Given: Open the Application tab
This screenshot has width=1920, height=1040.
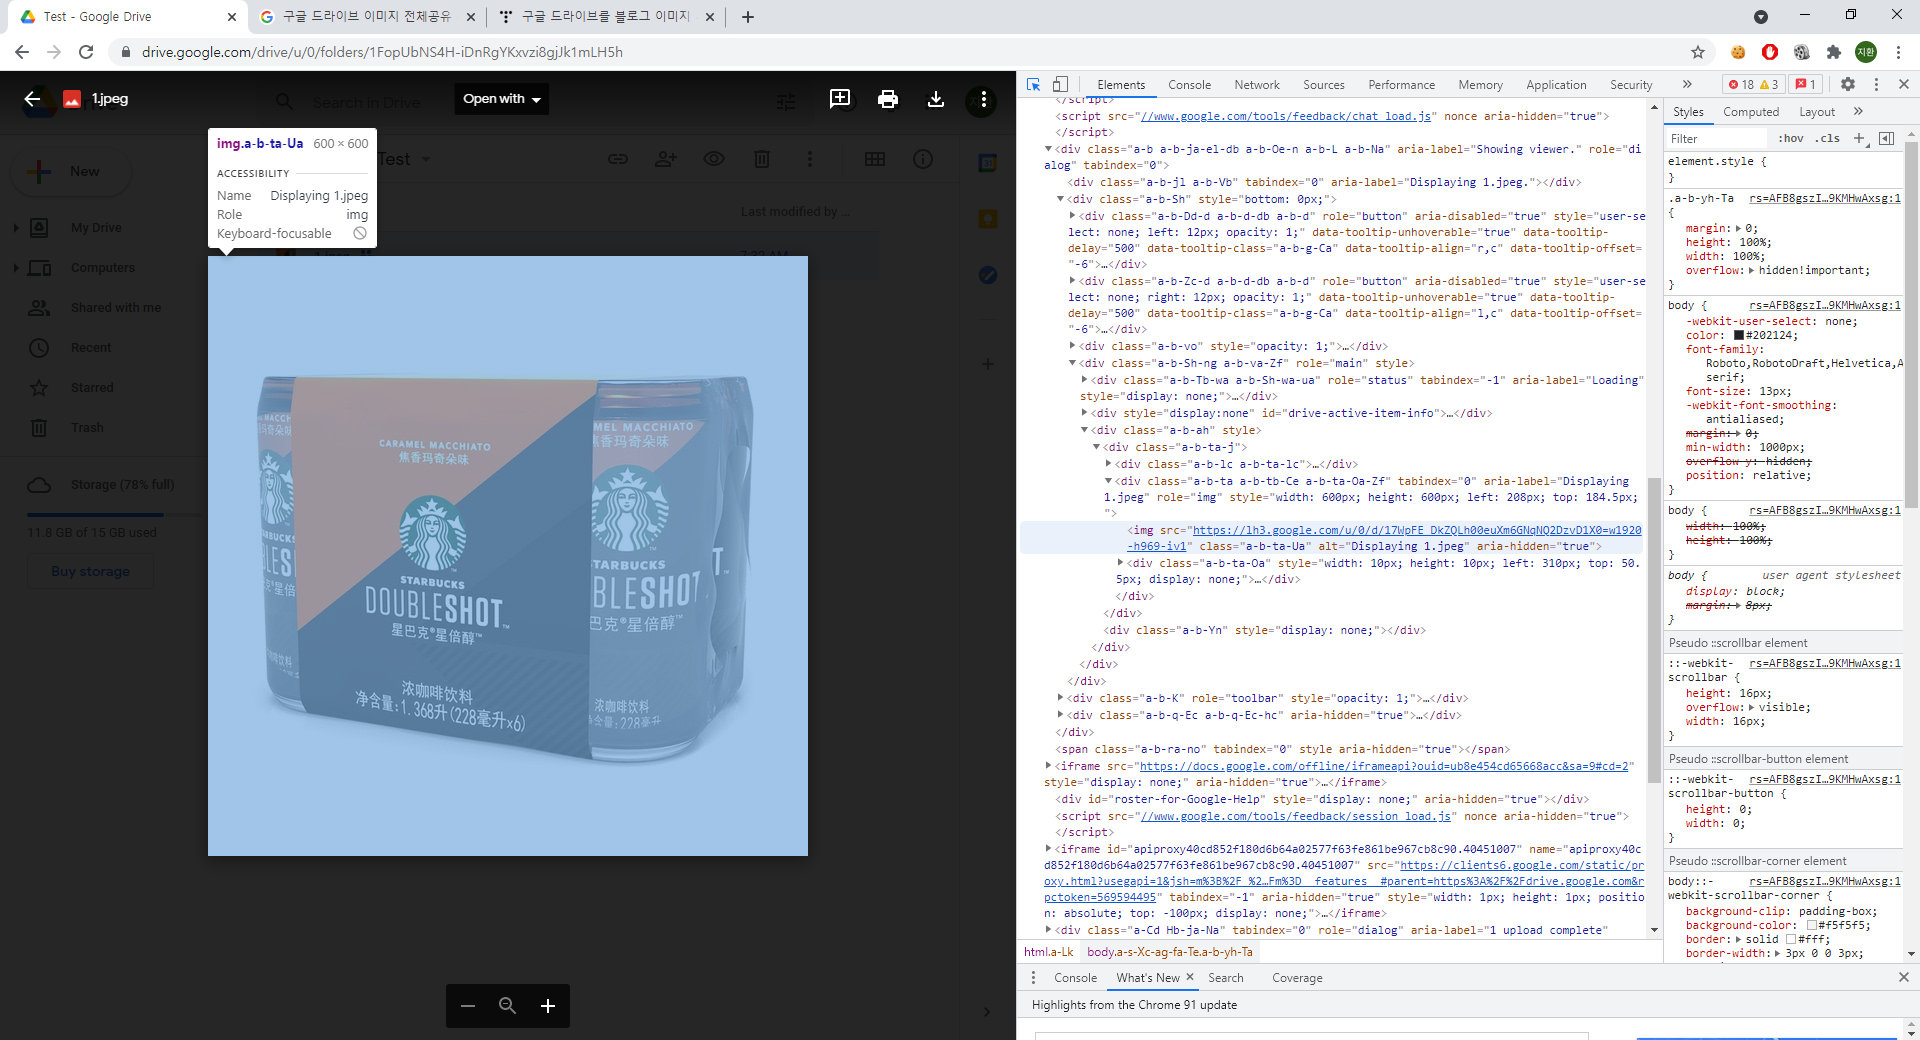Looking at the screenshot, I should click(1556, 85).
